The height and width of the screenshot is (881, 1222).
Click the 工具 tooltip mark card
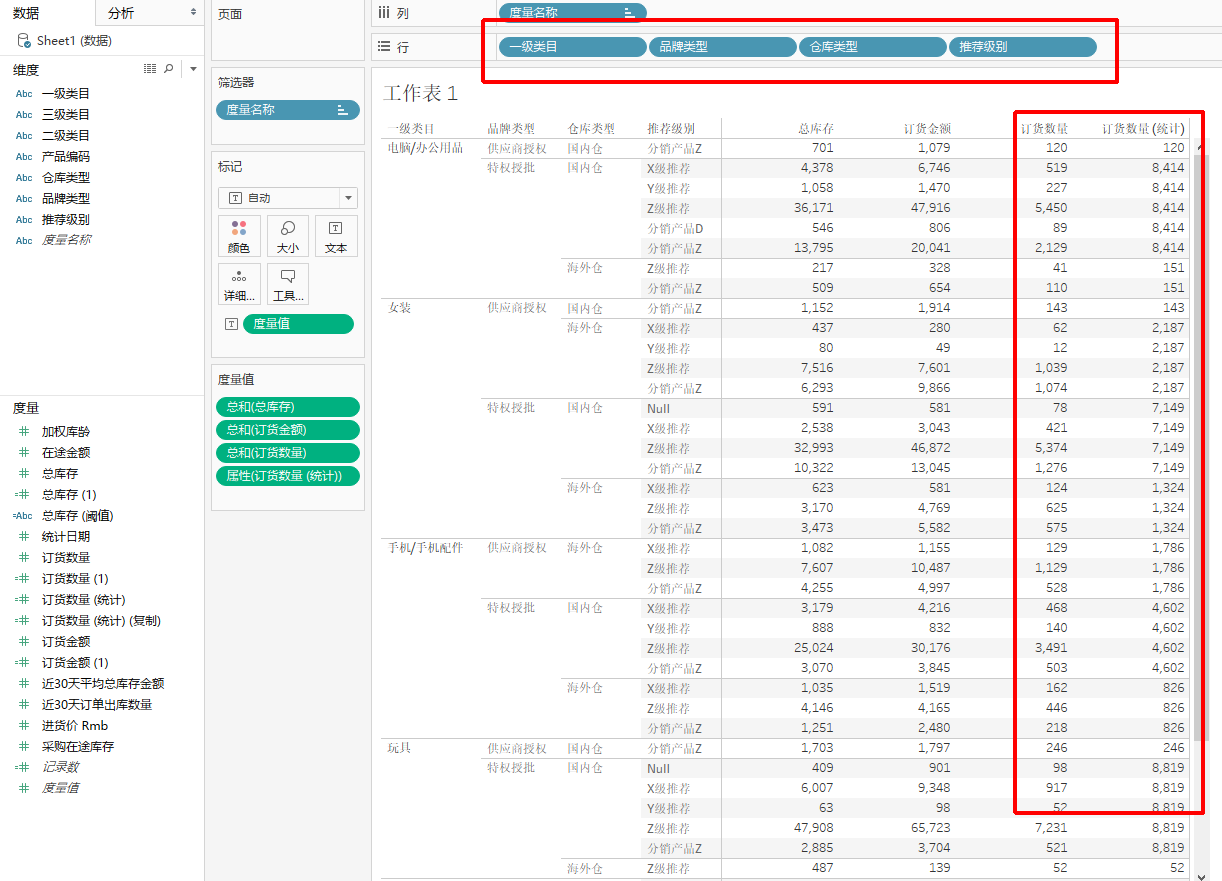287,284
